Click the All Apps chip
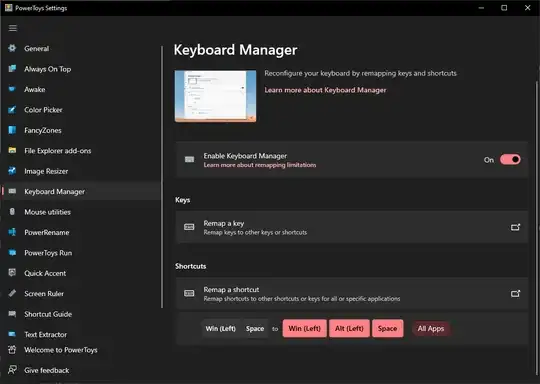 click(x=431, y=328)
